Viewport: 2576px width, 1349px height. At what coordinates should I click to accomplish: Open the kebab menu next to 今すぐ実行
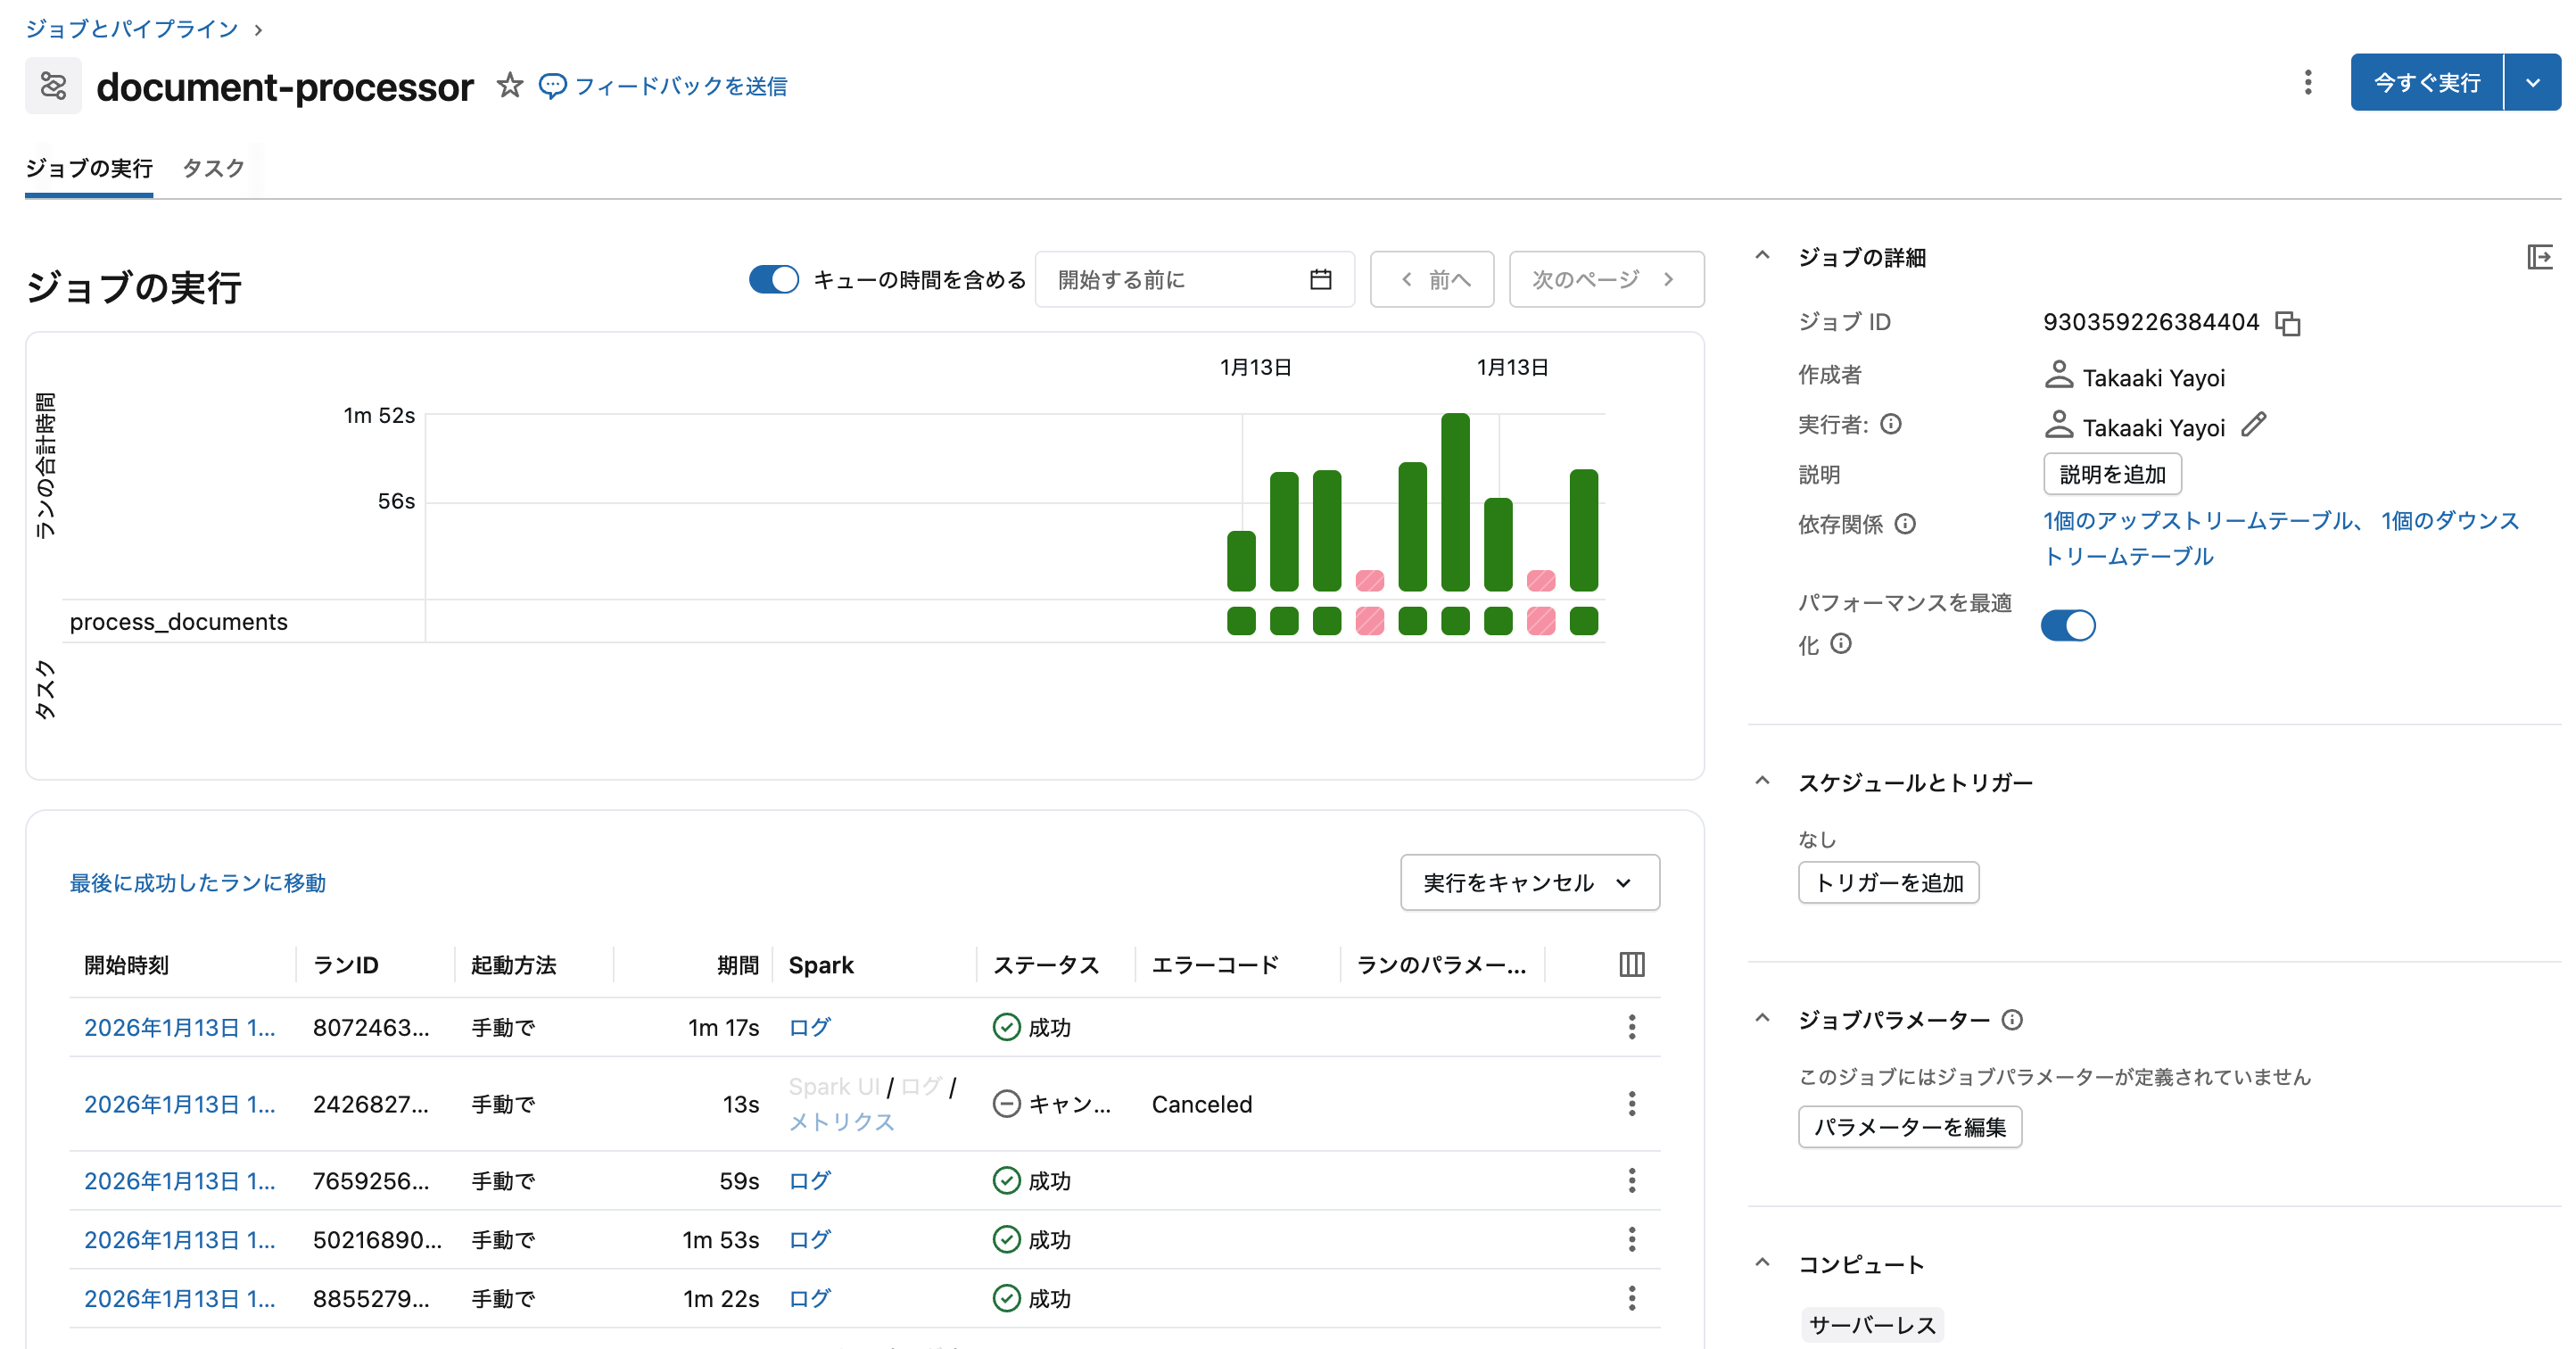point(2307,83)
